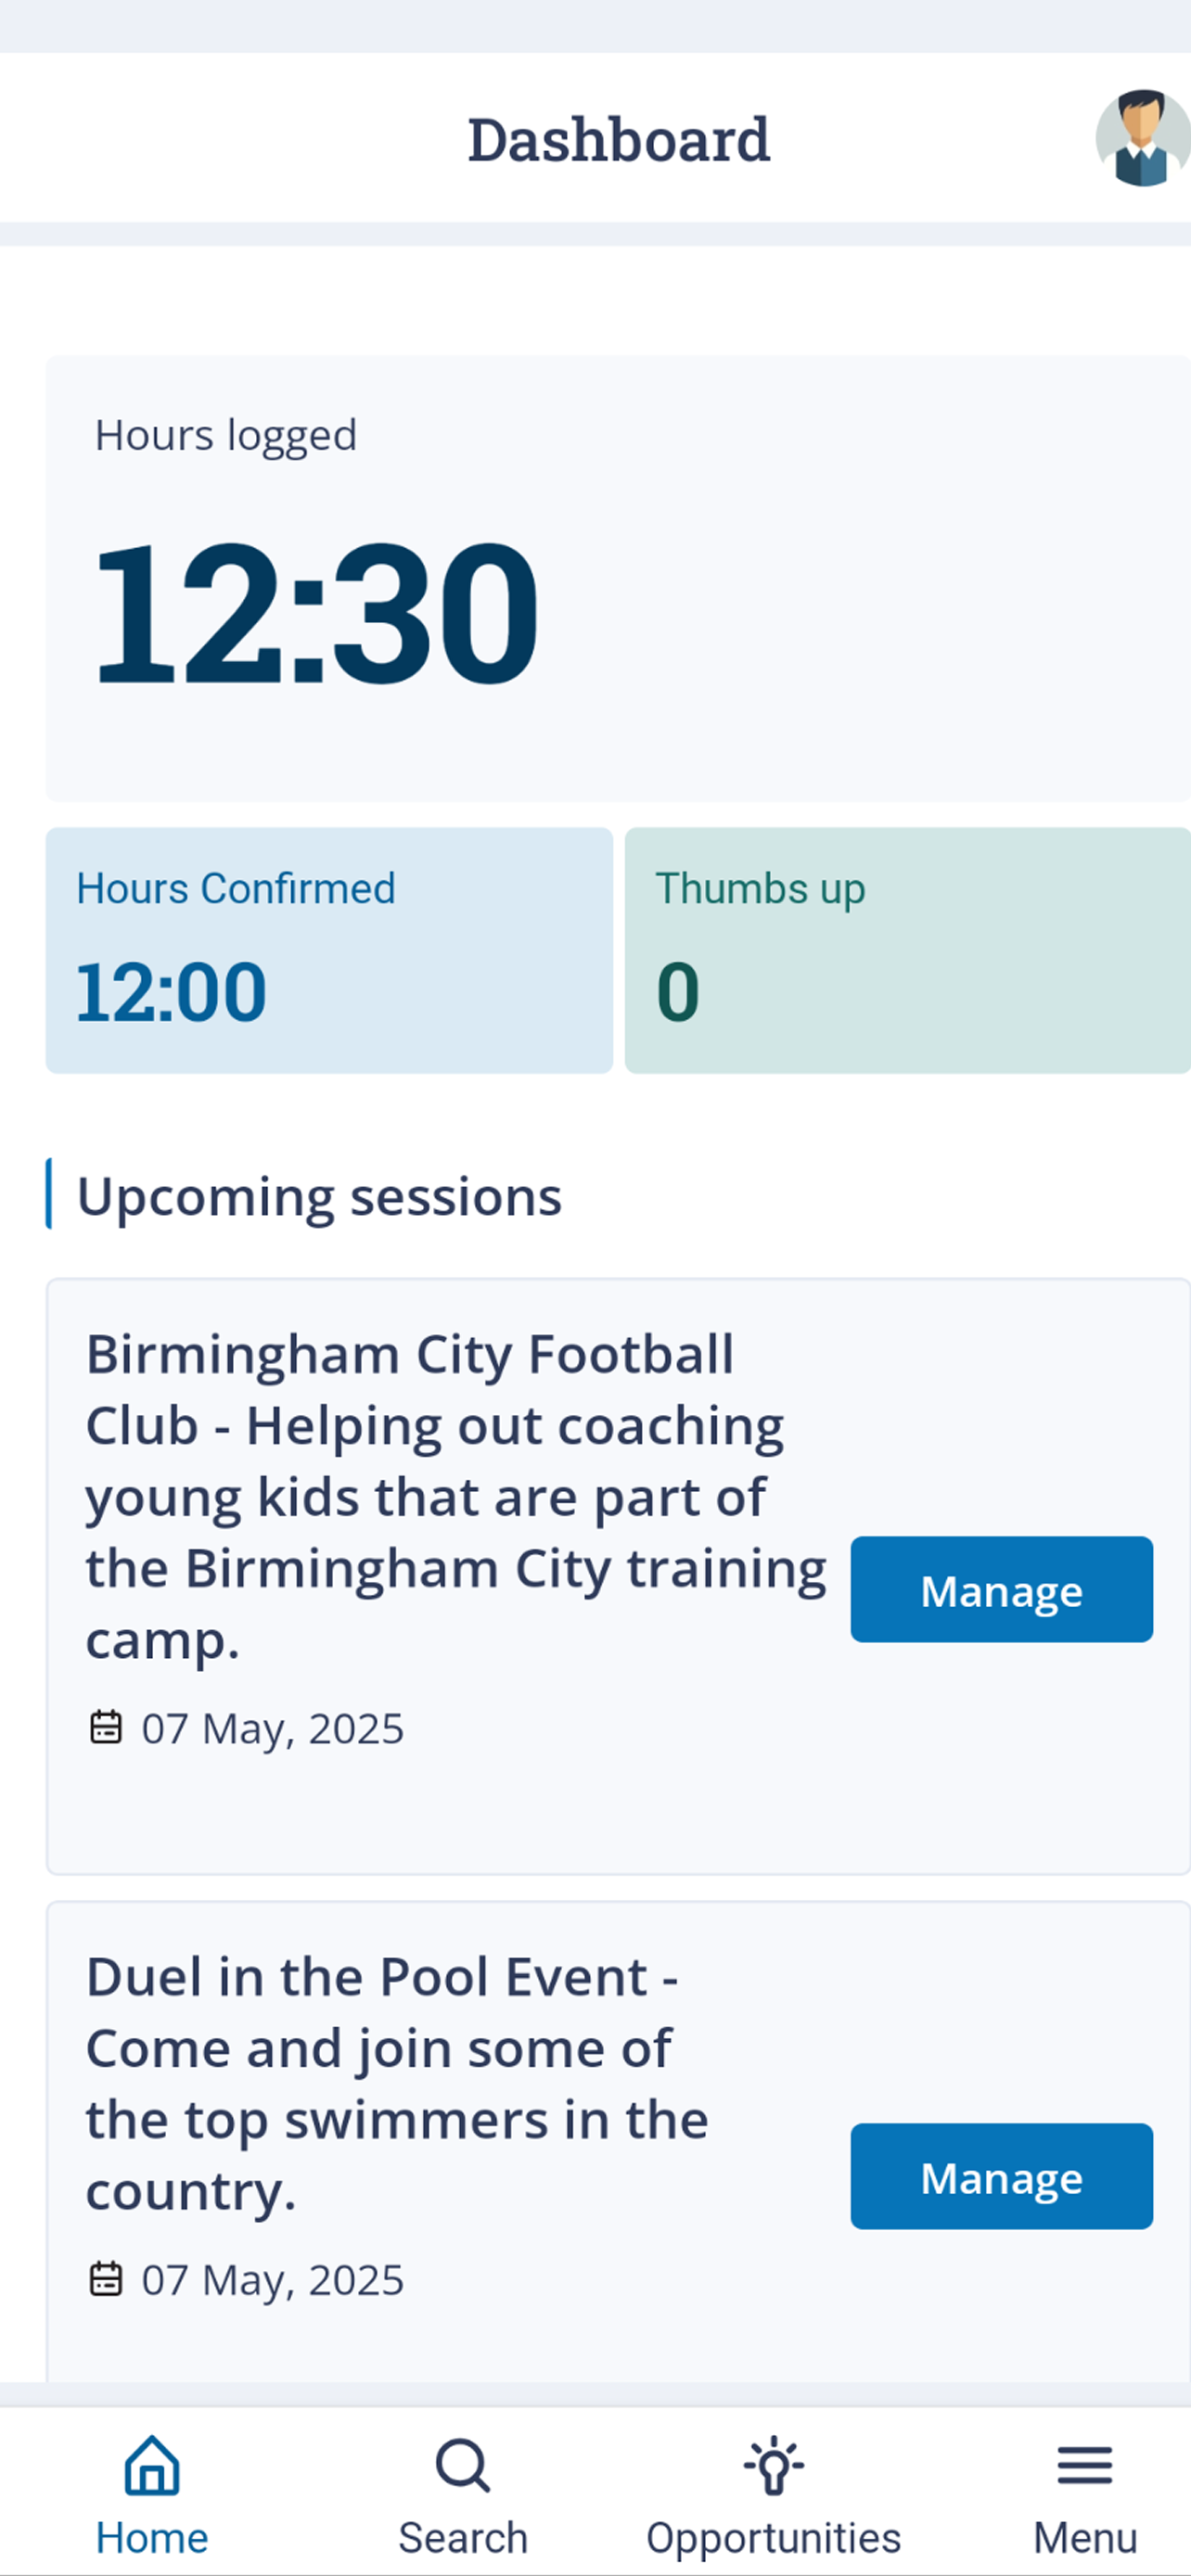Screen dimensions: 1191x2576
Task: Tap the Hours logged 12:30 card
Action: 618,578
